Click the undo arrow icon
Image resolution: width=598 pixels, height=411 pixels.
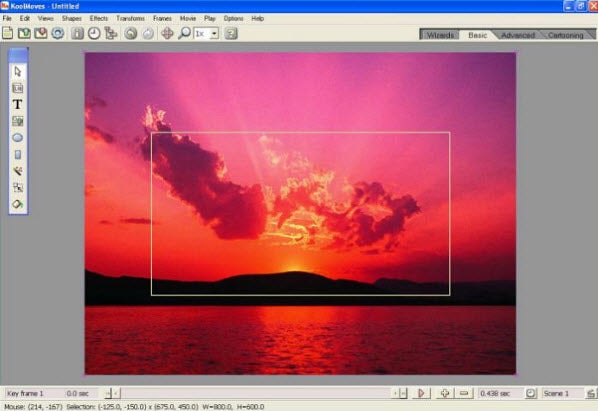pyautogui.click(x=130, y=34)
